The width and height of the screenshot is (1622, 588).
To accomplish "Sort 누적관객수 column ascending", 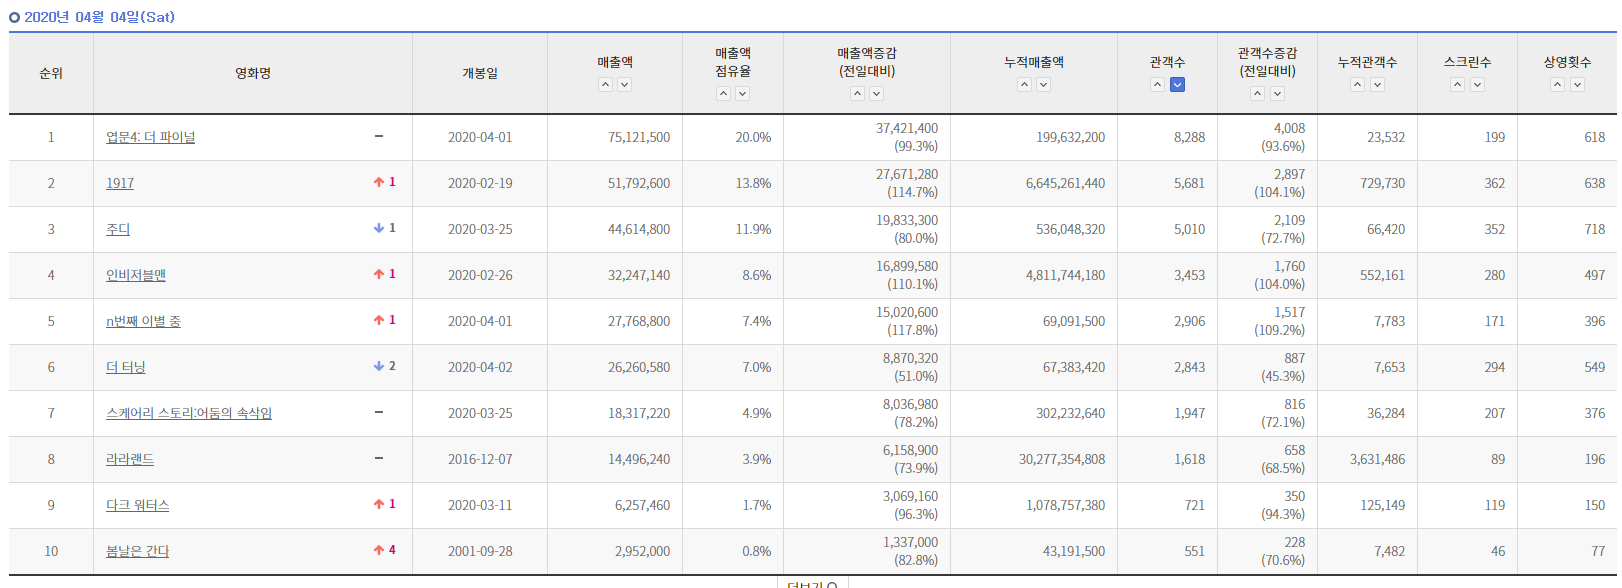I will coord(1357,85).
